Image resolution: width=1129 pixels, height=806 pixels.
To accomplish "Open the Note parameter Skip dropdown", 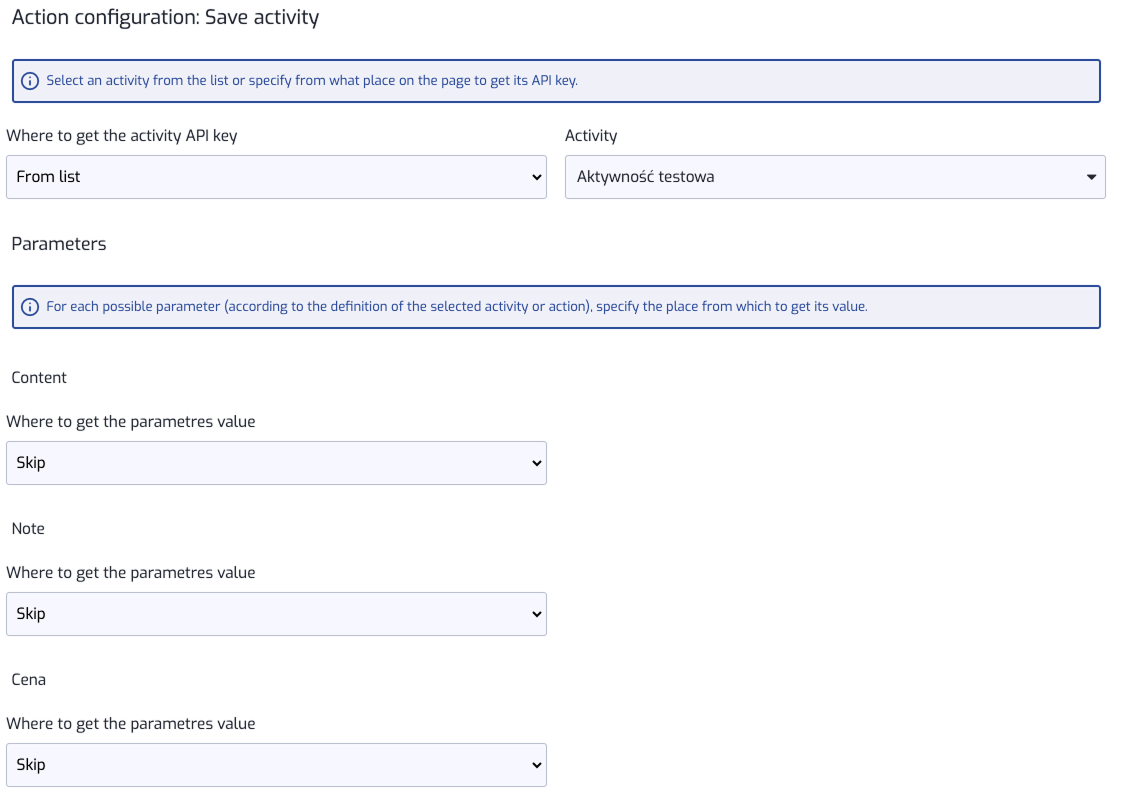I will (x=276, y=614).
